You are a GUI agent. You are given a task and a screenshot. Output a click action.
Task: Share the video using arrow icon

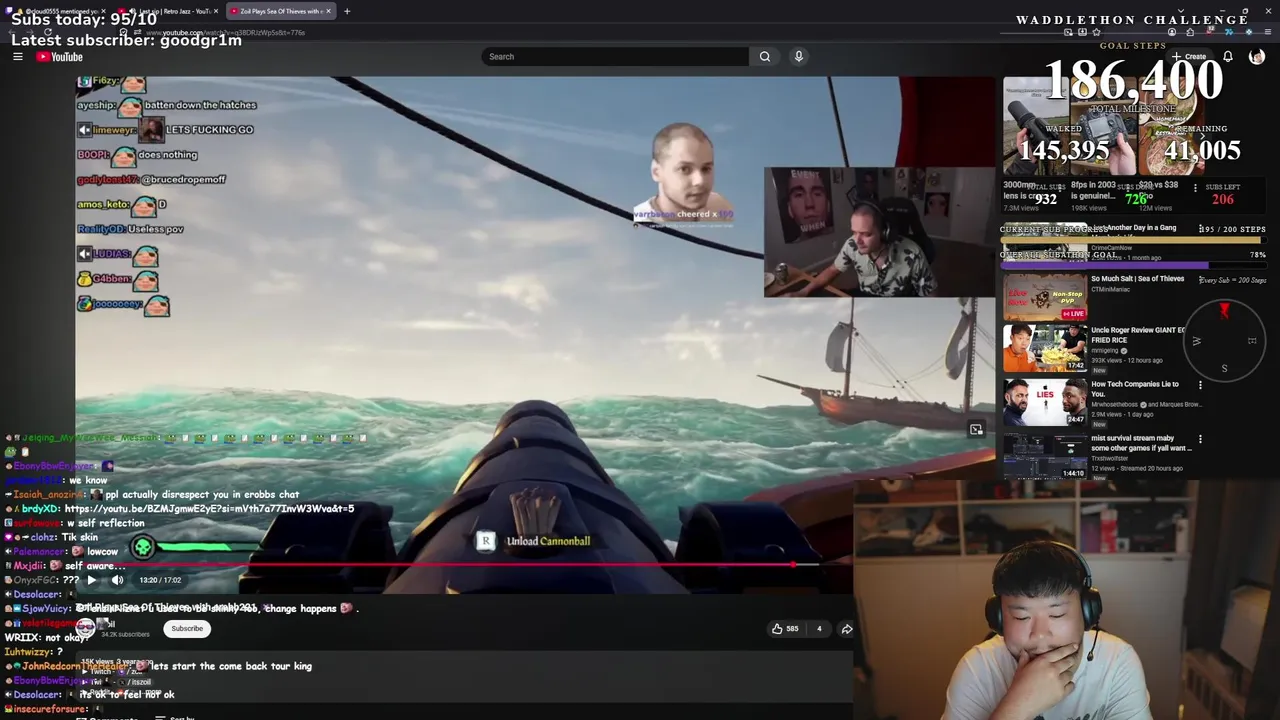[846, 629]
